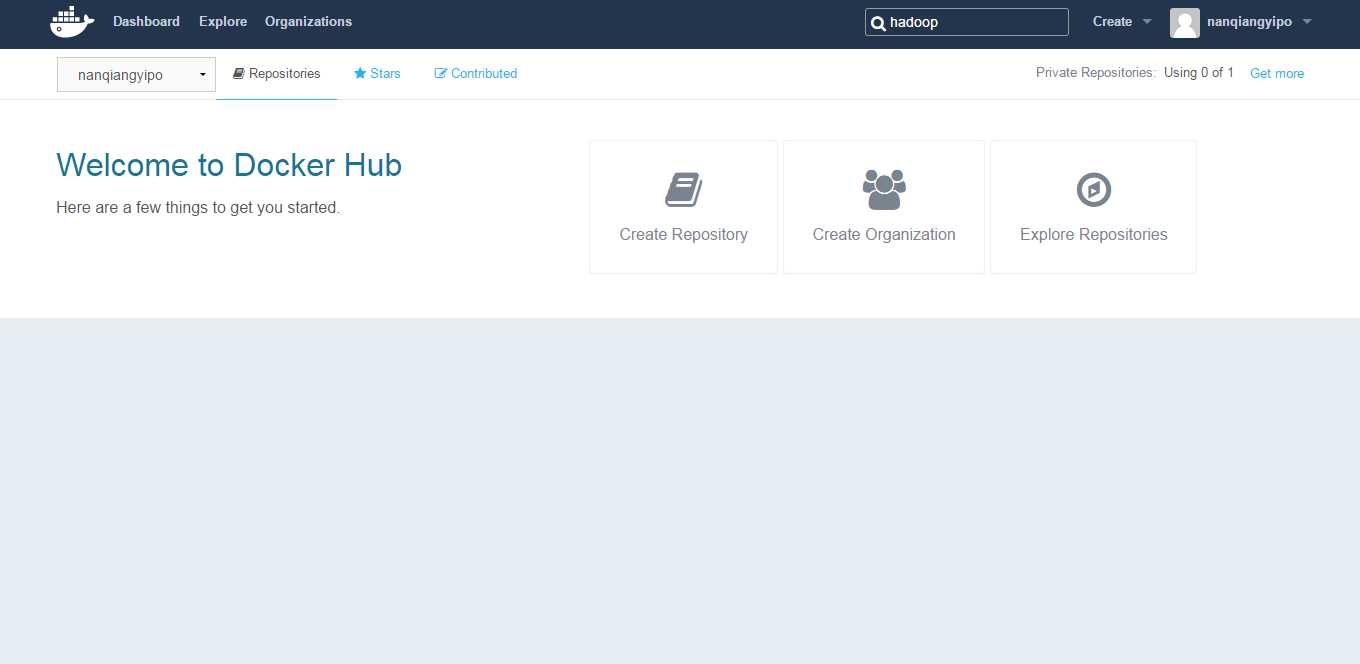1360x664 pixels.
Task: Click the Private Repositories label
Action: 1096,73
